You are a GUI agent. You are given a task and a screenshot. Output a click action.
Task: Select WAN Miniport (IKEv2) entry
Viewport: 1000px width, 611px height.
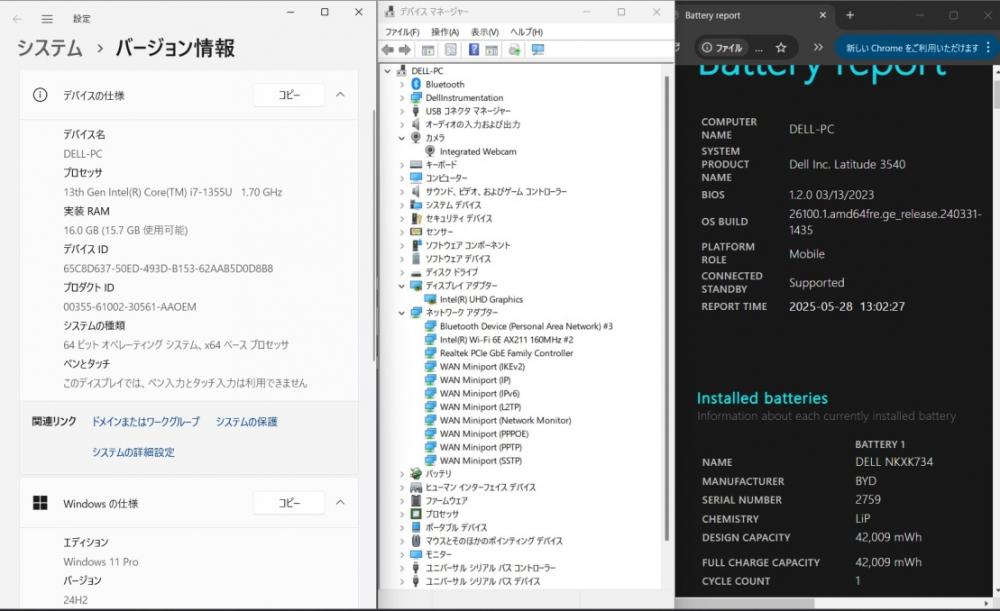click(482, 366)
